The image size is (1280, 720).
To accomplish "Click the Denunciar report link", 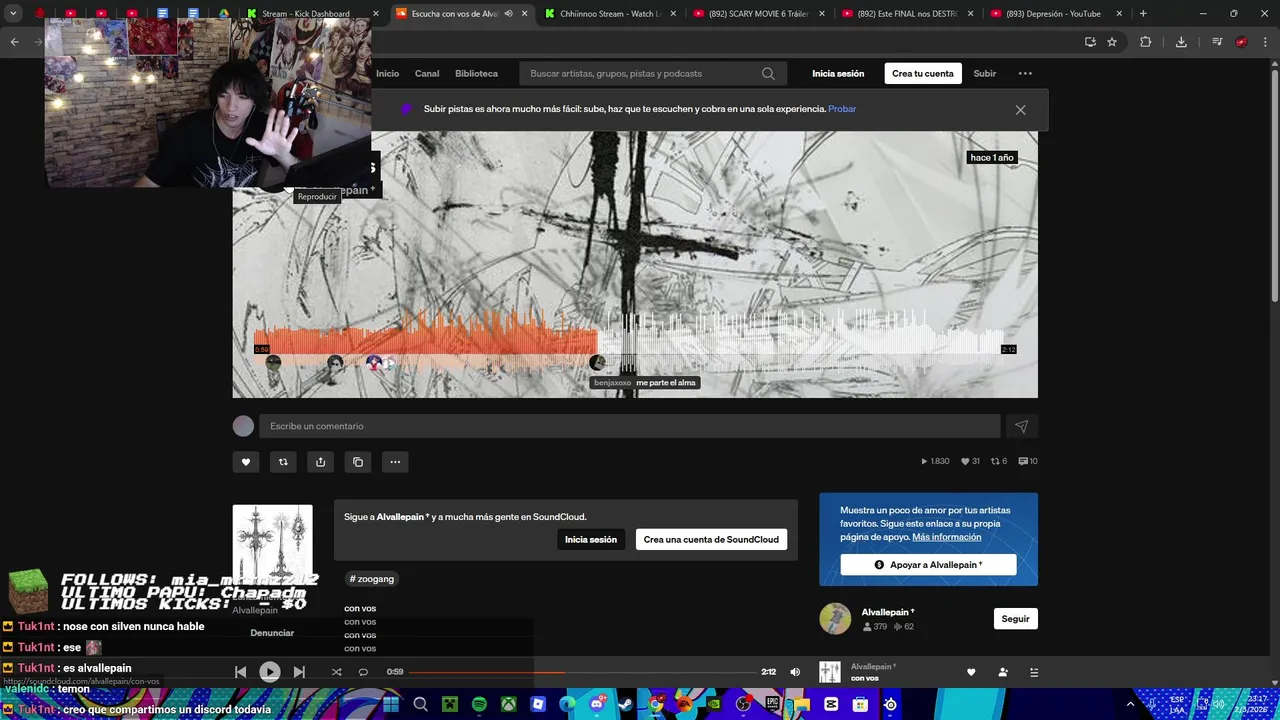I will [272, 633].
